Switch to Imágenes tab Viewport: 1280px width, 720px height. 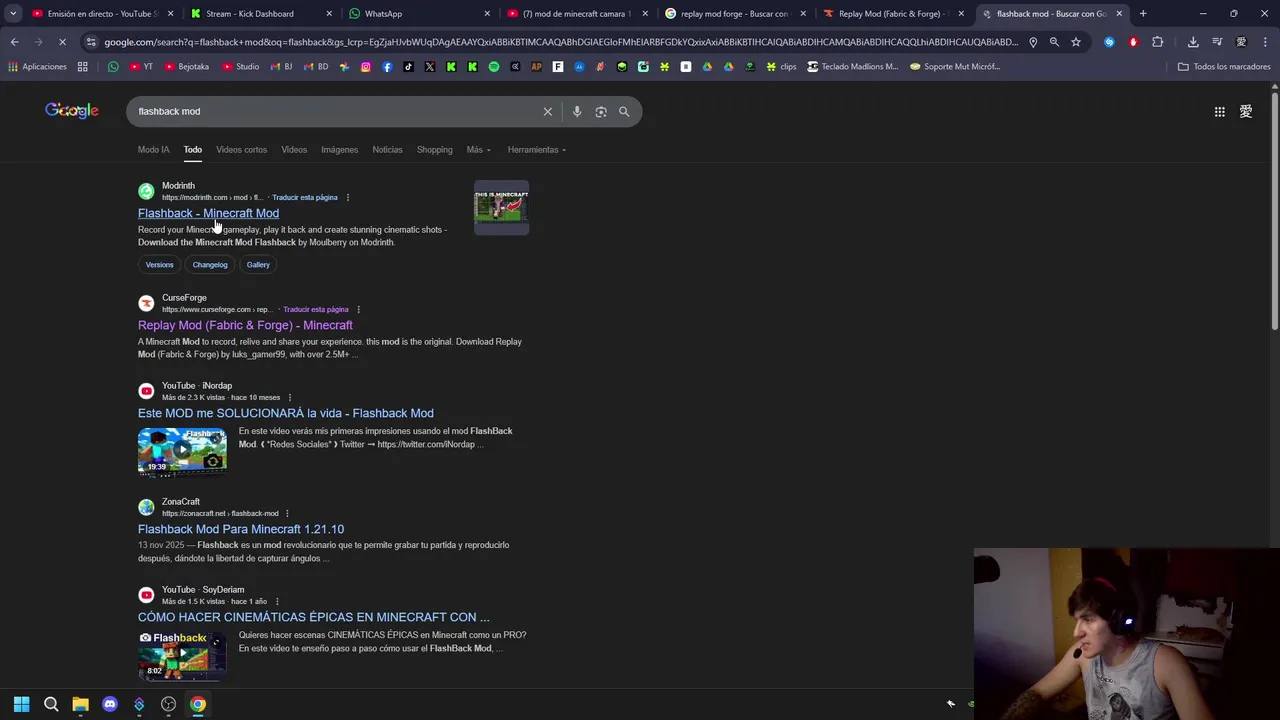(339, 150)
